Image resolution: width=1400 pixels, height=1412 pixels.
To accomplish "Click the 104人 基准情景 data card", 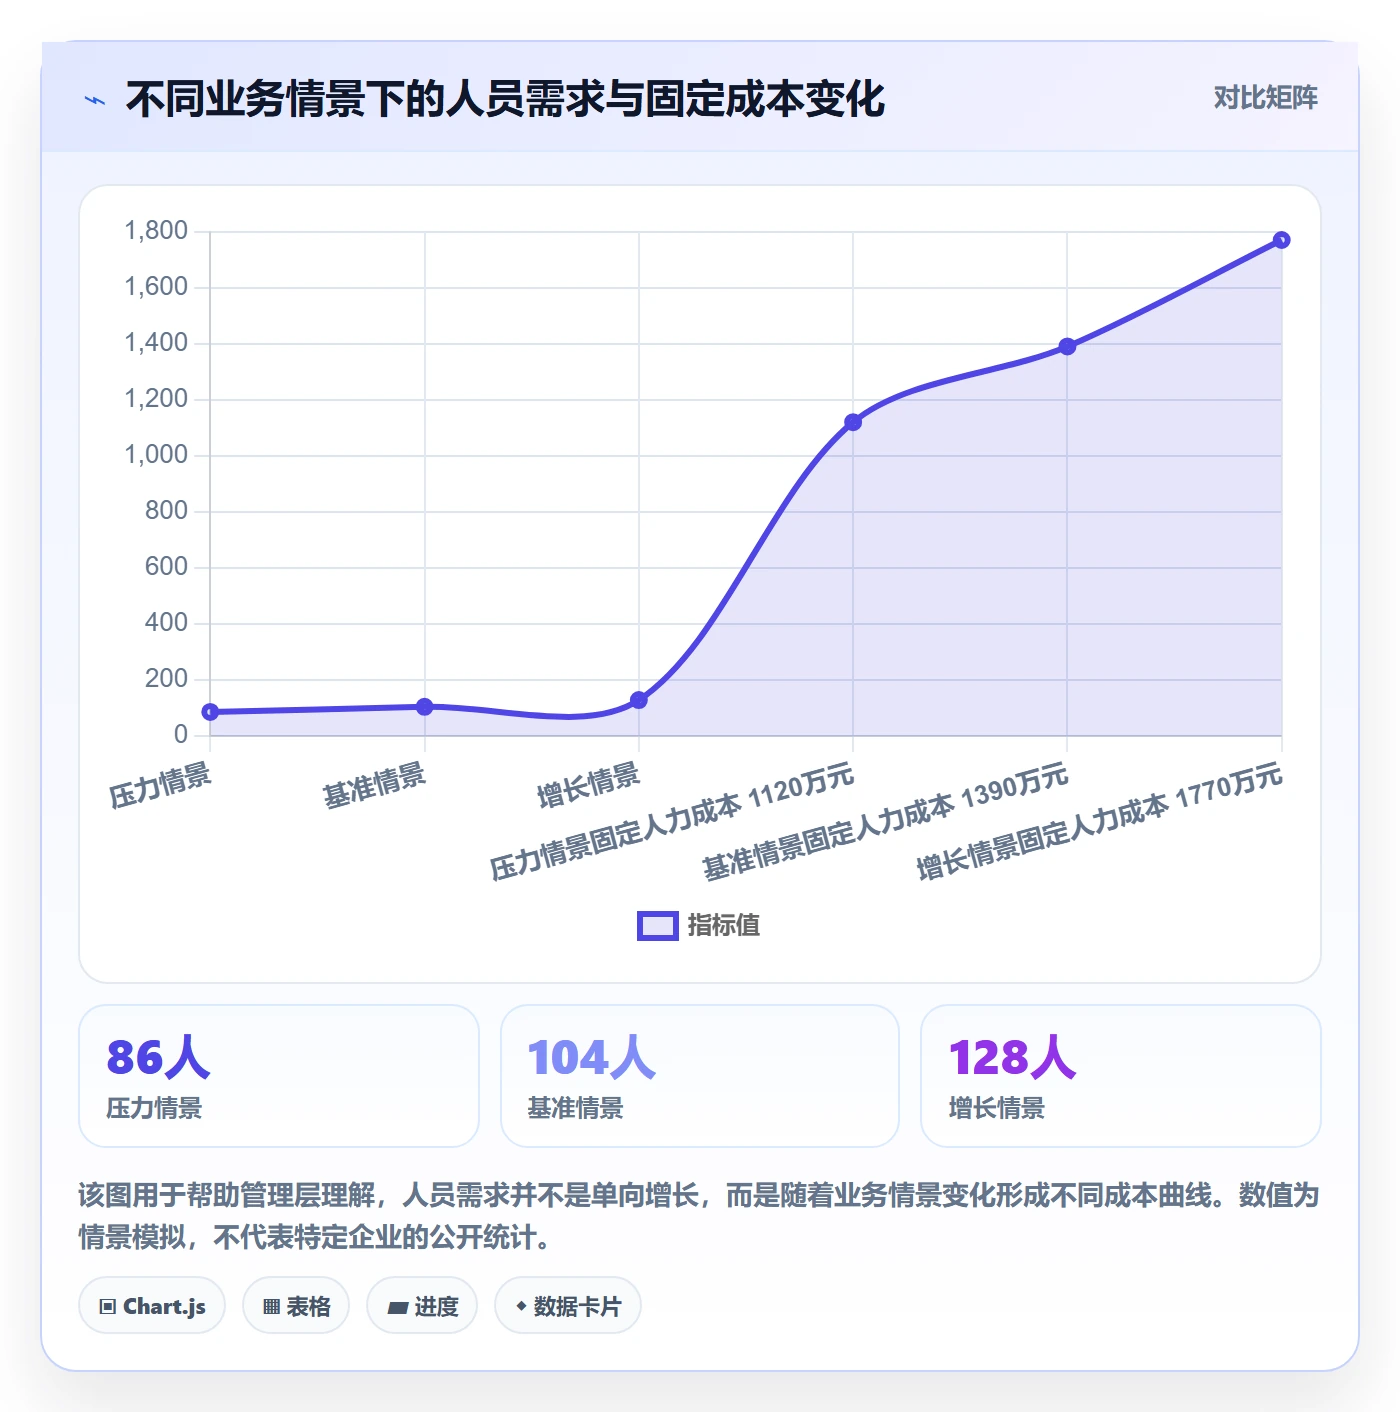I will [700, 1076].
